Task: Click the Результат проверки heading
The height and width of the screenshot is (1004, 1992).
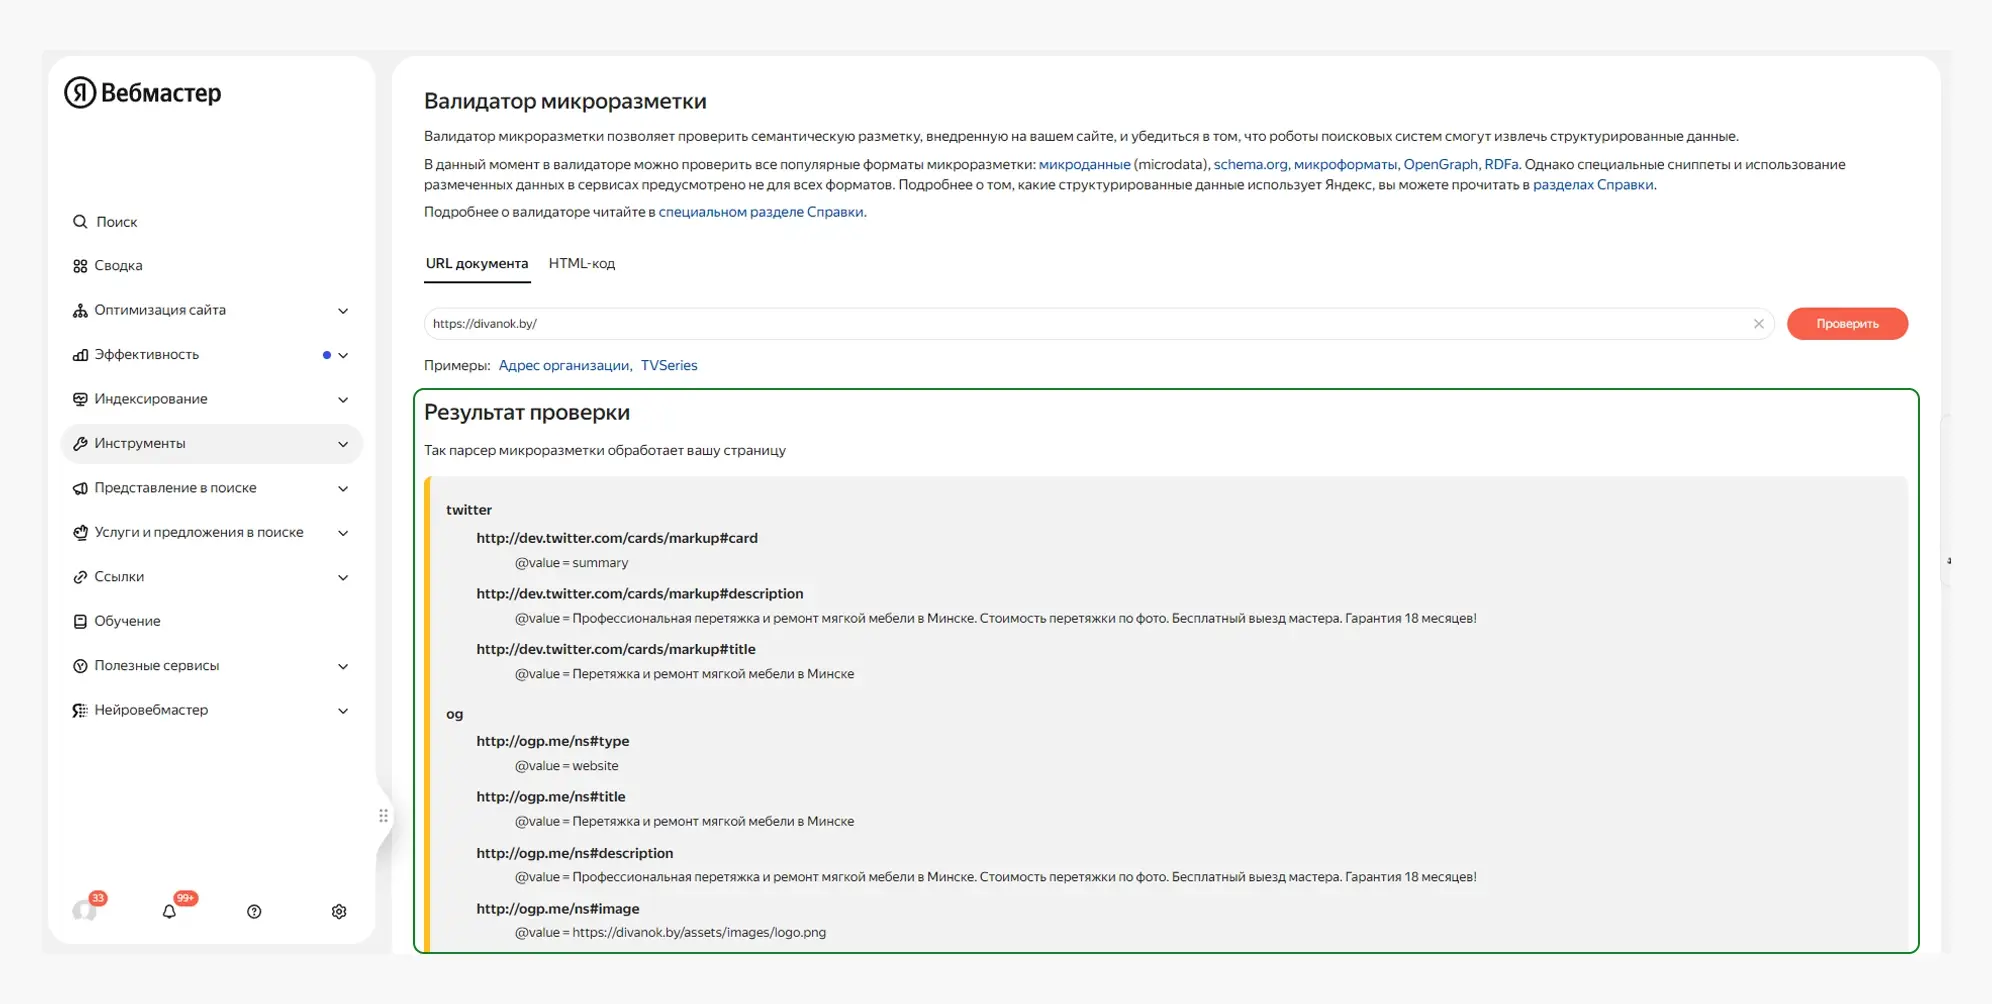Action: pyautogui.click(x=527, y=412)
